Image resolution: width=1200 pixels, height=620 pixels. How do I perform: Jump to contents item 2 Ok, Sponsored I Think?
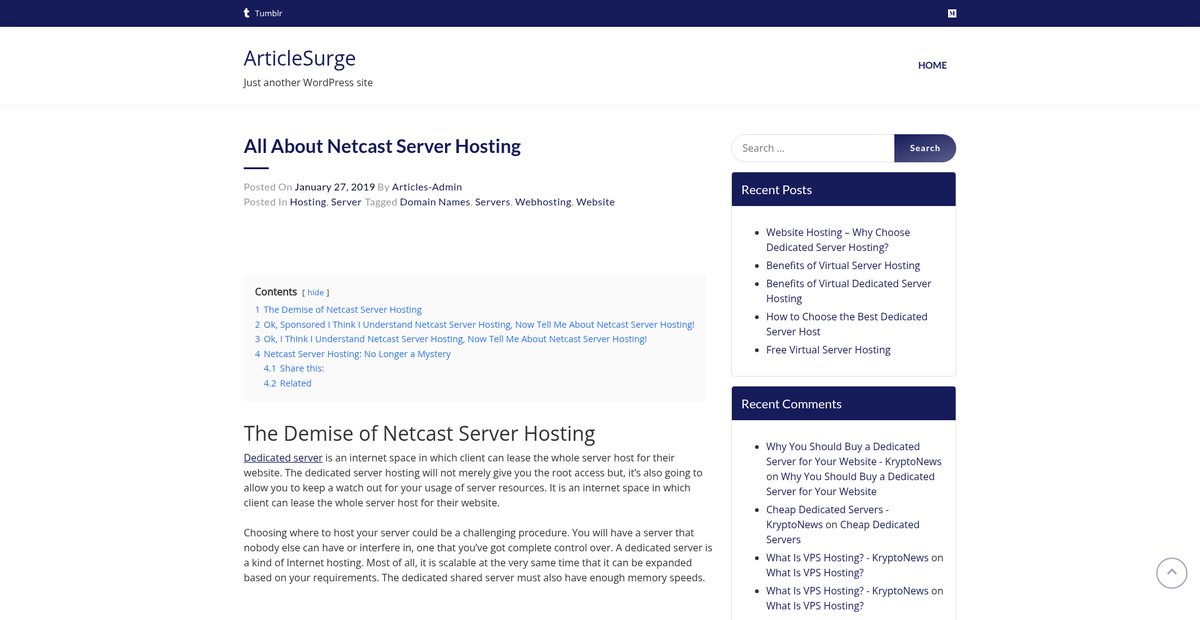pos(474,325)
